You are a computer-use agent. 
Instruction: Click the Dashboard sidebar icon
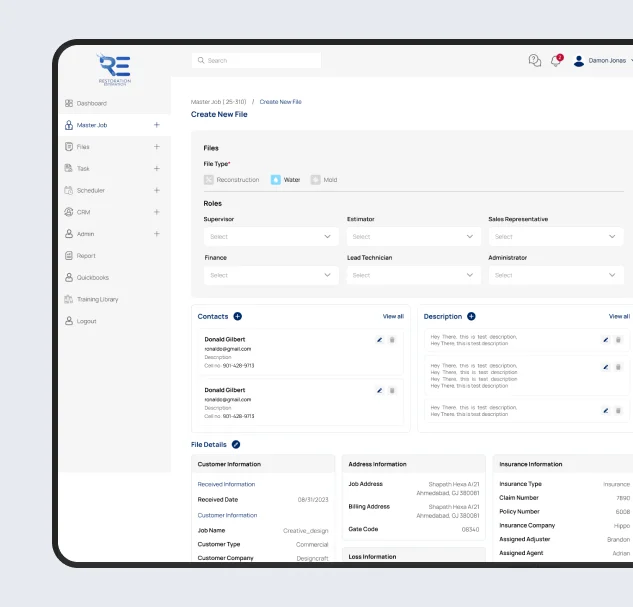click(69, 103)
